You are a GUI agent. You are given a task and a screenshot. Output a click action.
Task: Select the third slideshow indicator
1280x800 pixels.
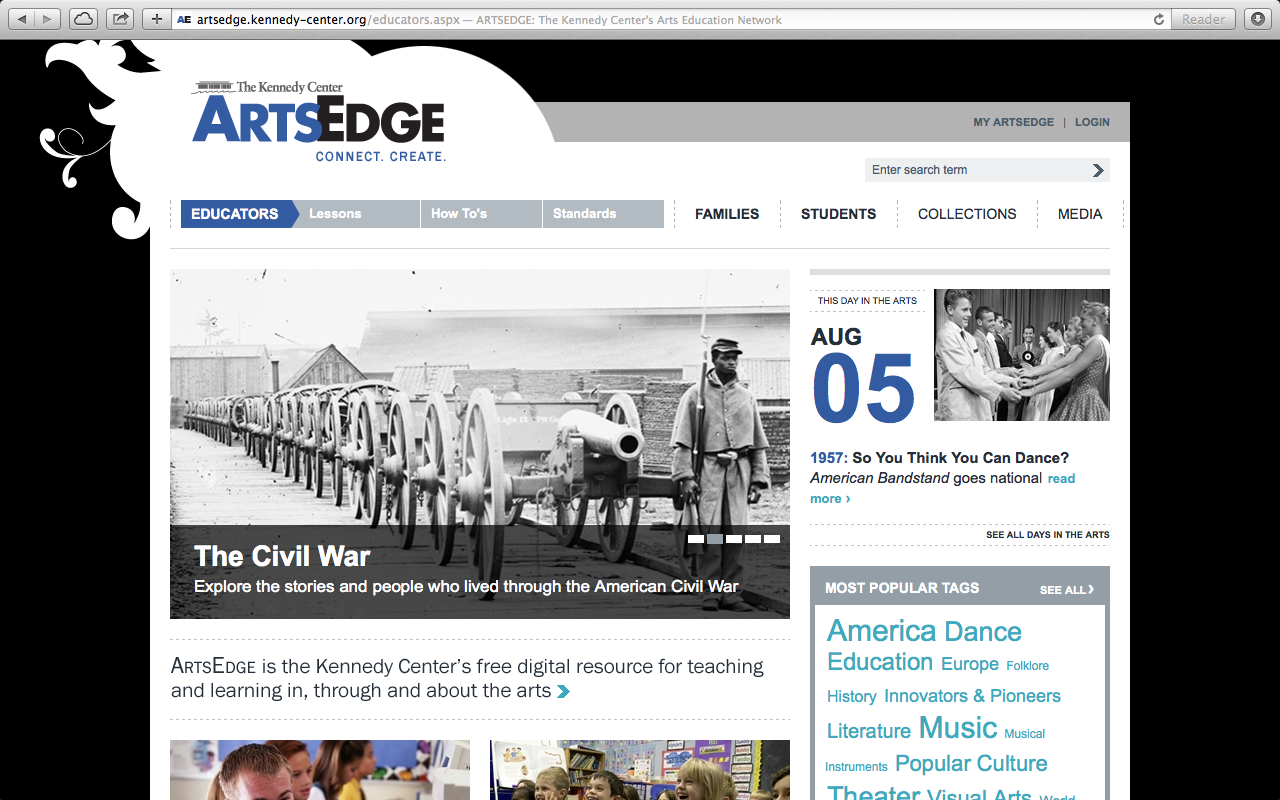pos(734,539)
